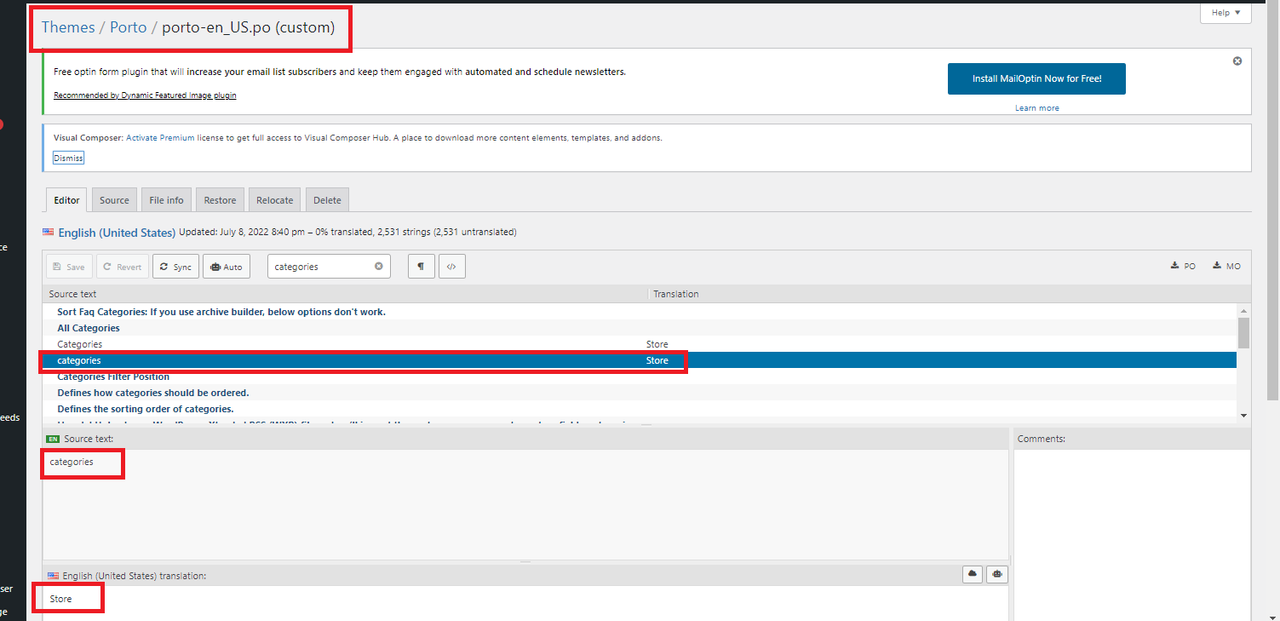The width and height of the screenshot is (1280, 621).
Task: Open Recommended by Dynamic Featured Image plugin link
Action: point(145,95)
